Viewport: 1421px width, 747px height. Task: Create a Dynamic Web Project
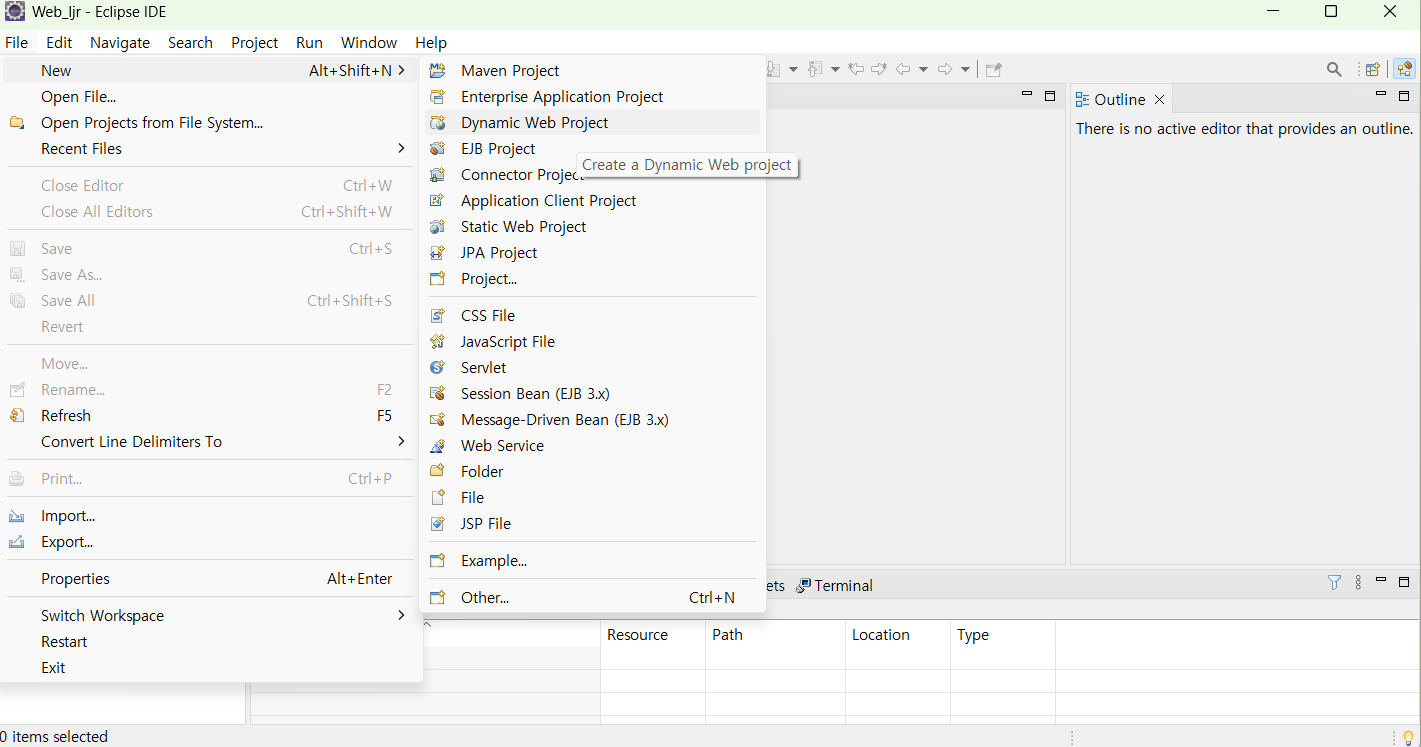592,122
